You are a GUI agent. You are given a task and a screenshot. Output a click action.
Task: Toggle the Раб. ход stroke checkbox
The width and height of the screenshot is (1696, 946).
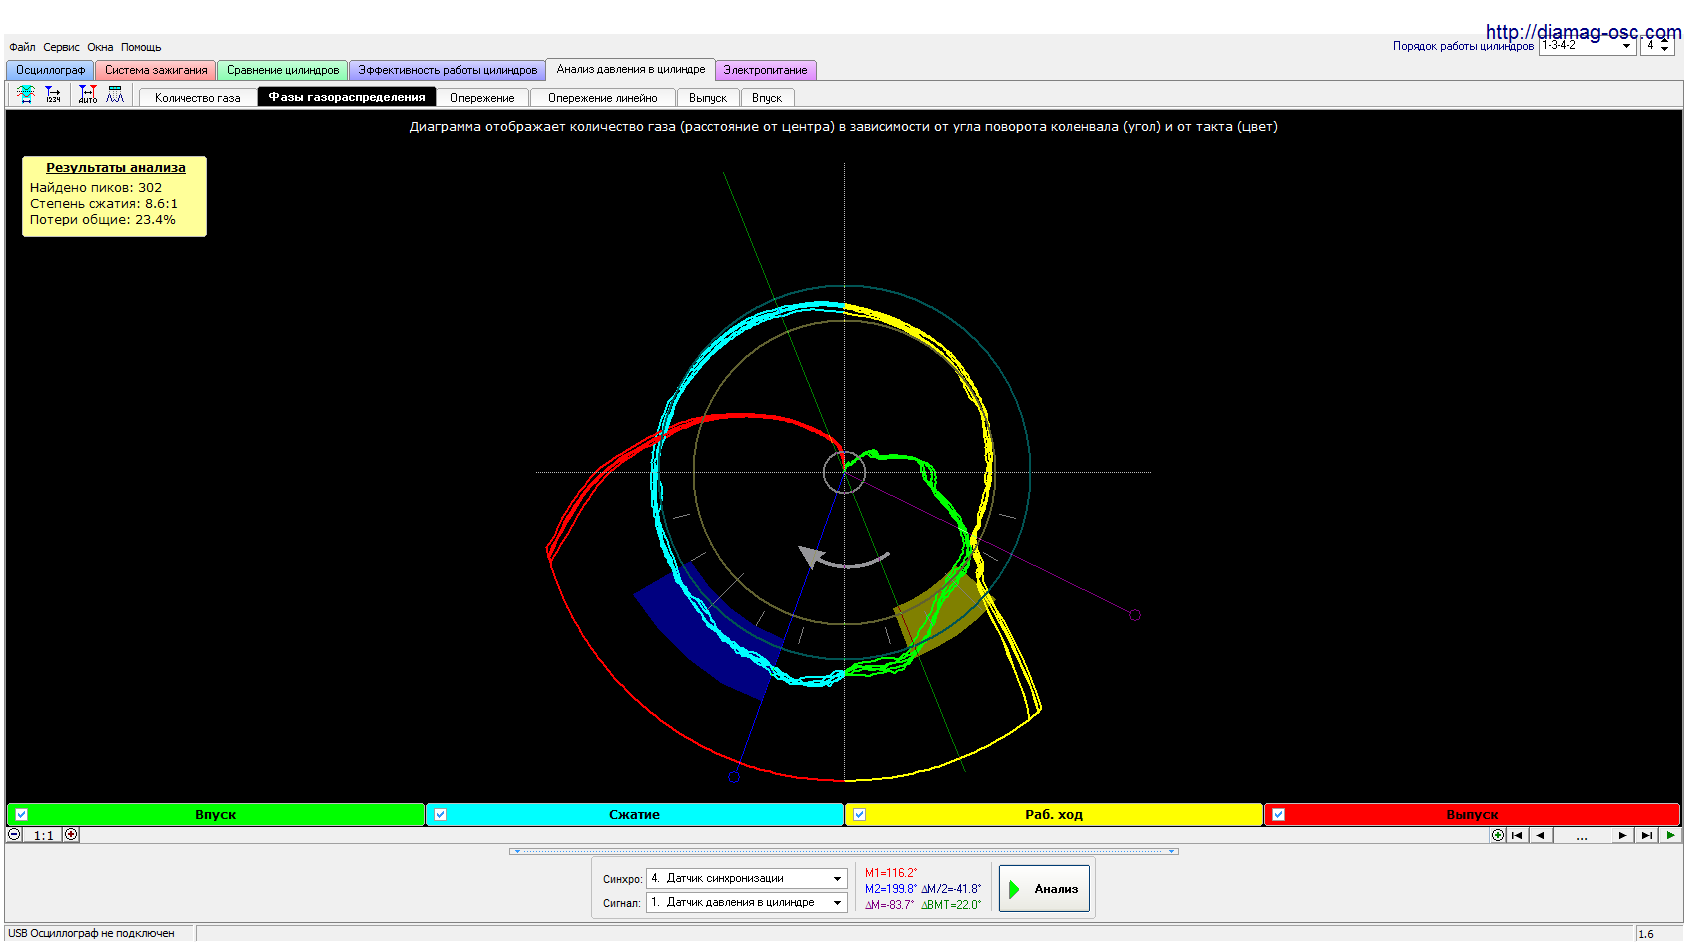[859, 814]
